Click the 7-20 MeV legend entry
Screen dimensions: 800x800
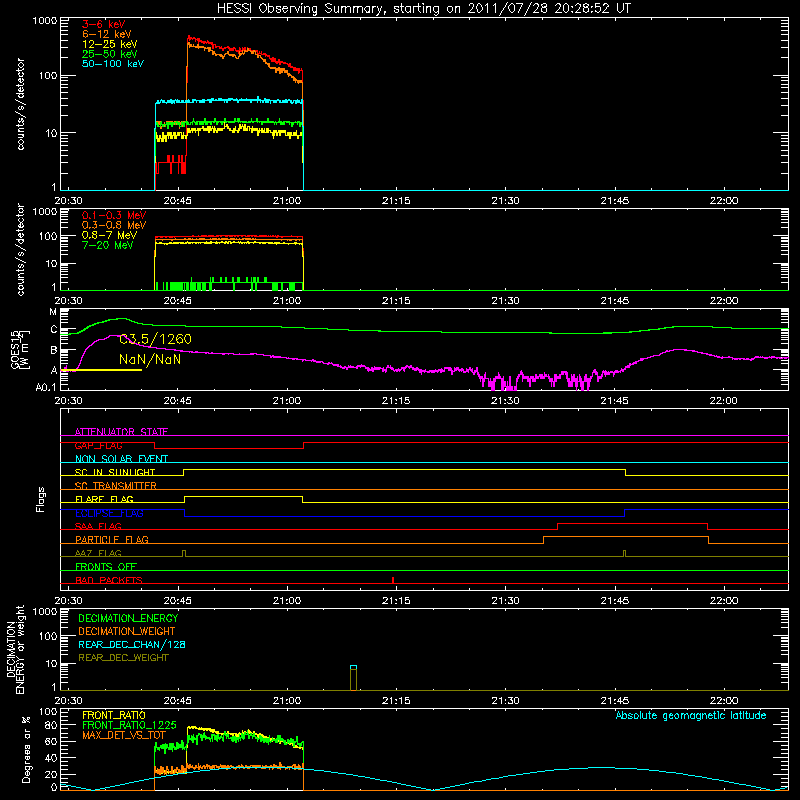coord(107,245)
